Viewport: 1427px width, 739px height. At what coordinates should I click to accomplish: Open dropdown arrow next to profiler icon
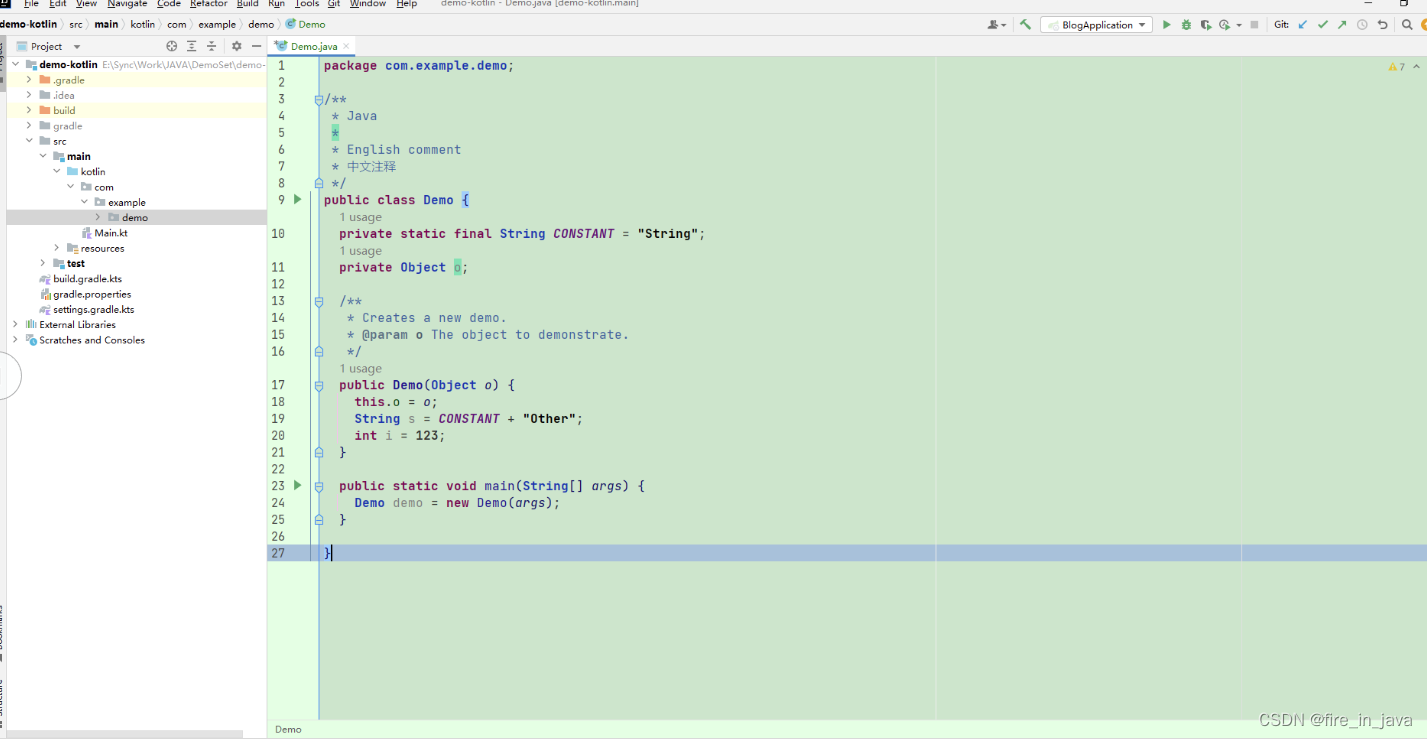(1239, 25)
